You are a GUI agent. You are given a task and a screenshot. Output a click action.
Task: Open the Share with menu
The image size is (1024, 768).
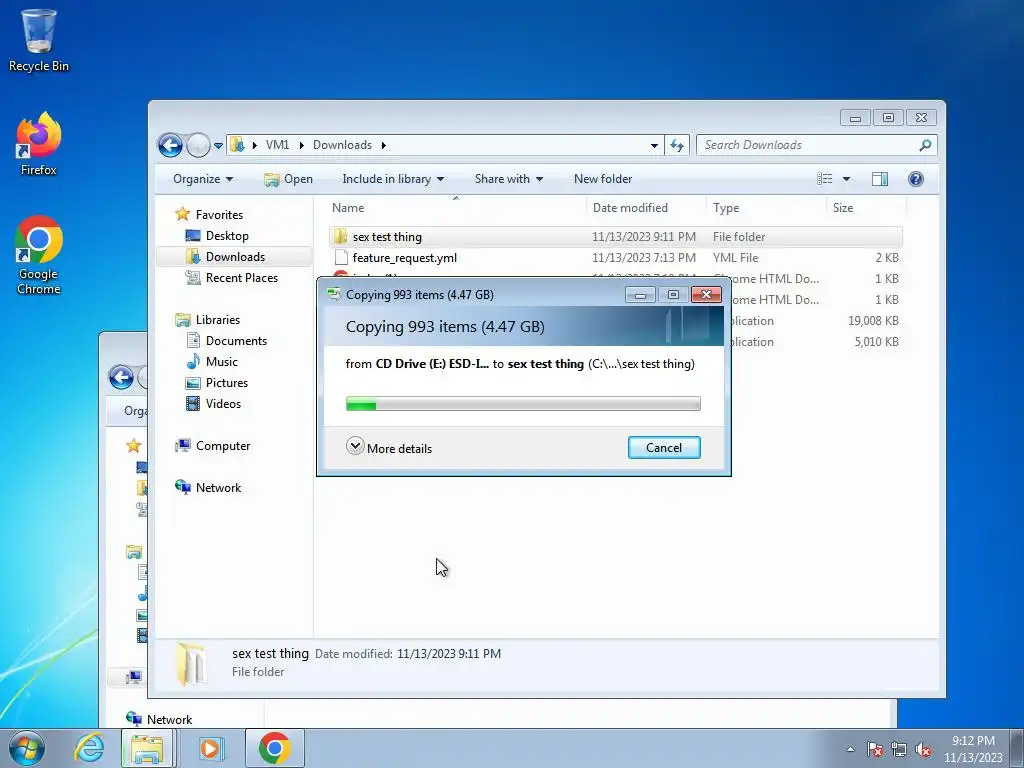tap(509, 179)
